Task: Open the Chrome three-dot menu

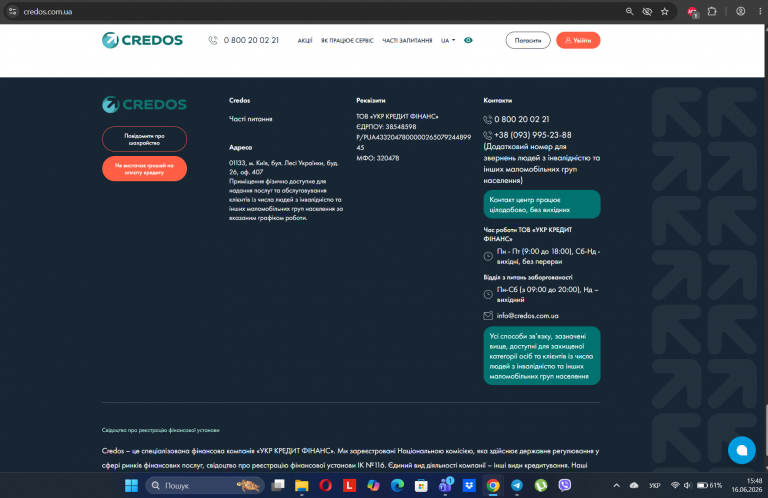Action: [x=760, y=11]
